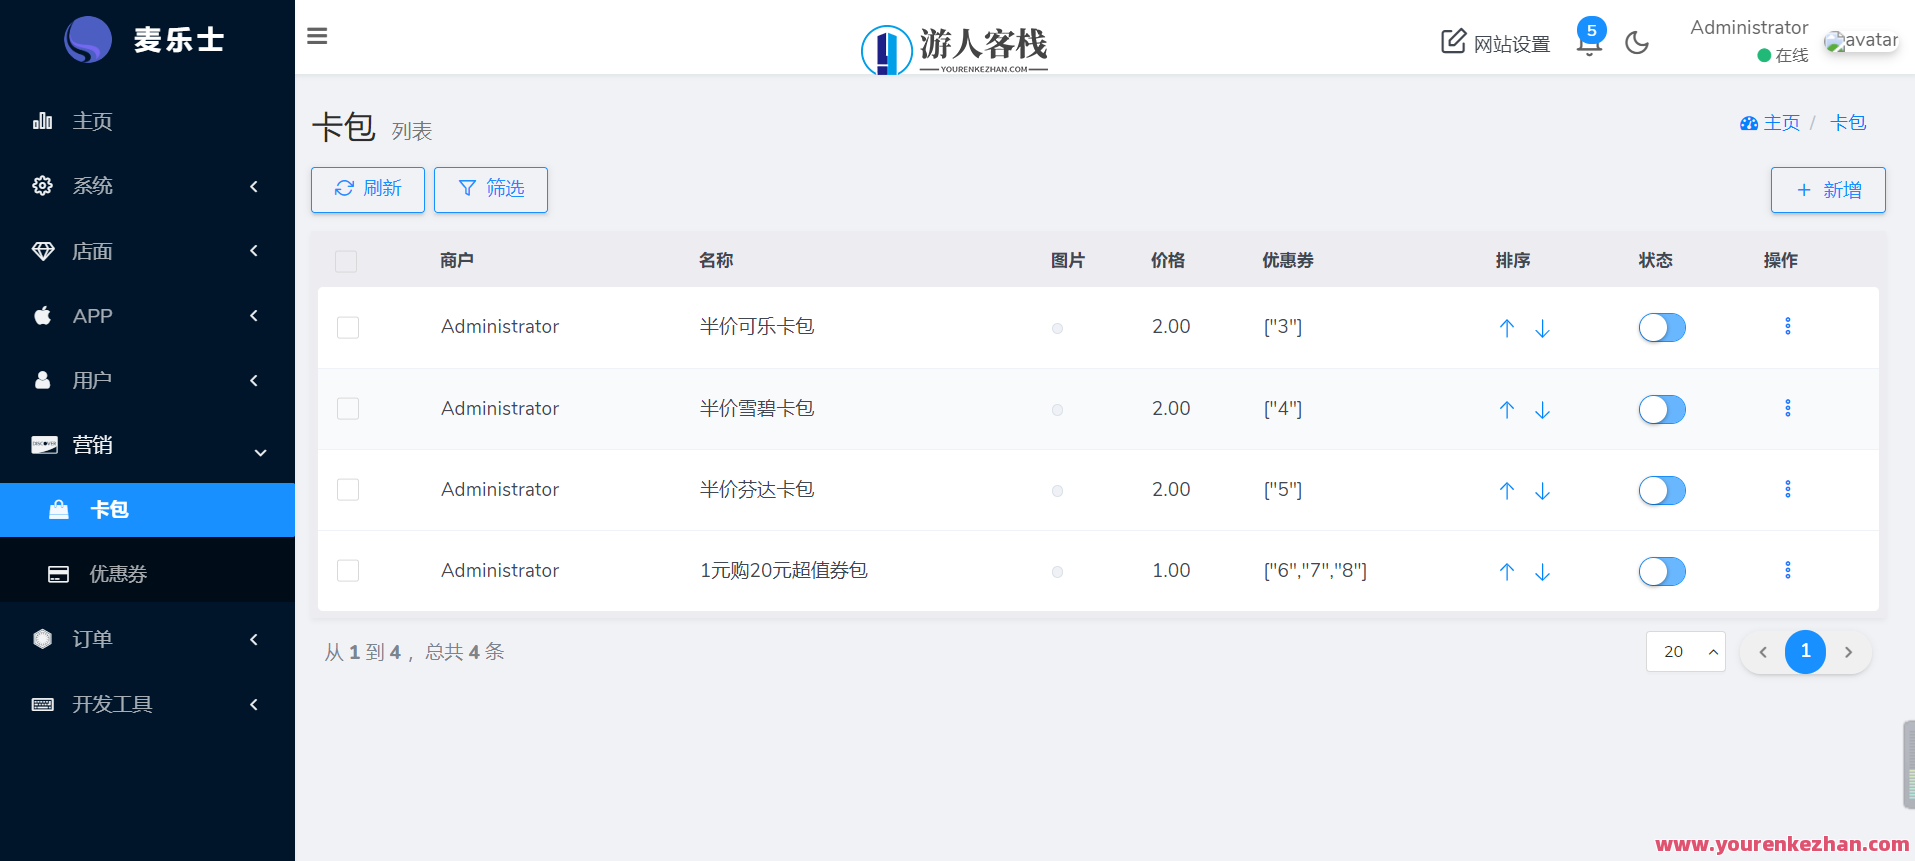Check the 半价芬达卡包 row checkbox

tap(348, 490)
